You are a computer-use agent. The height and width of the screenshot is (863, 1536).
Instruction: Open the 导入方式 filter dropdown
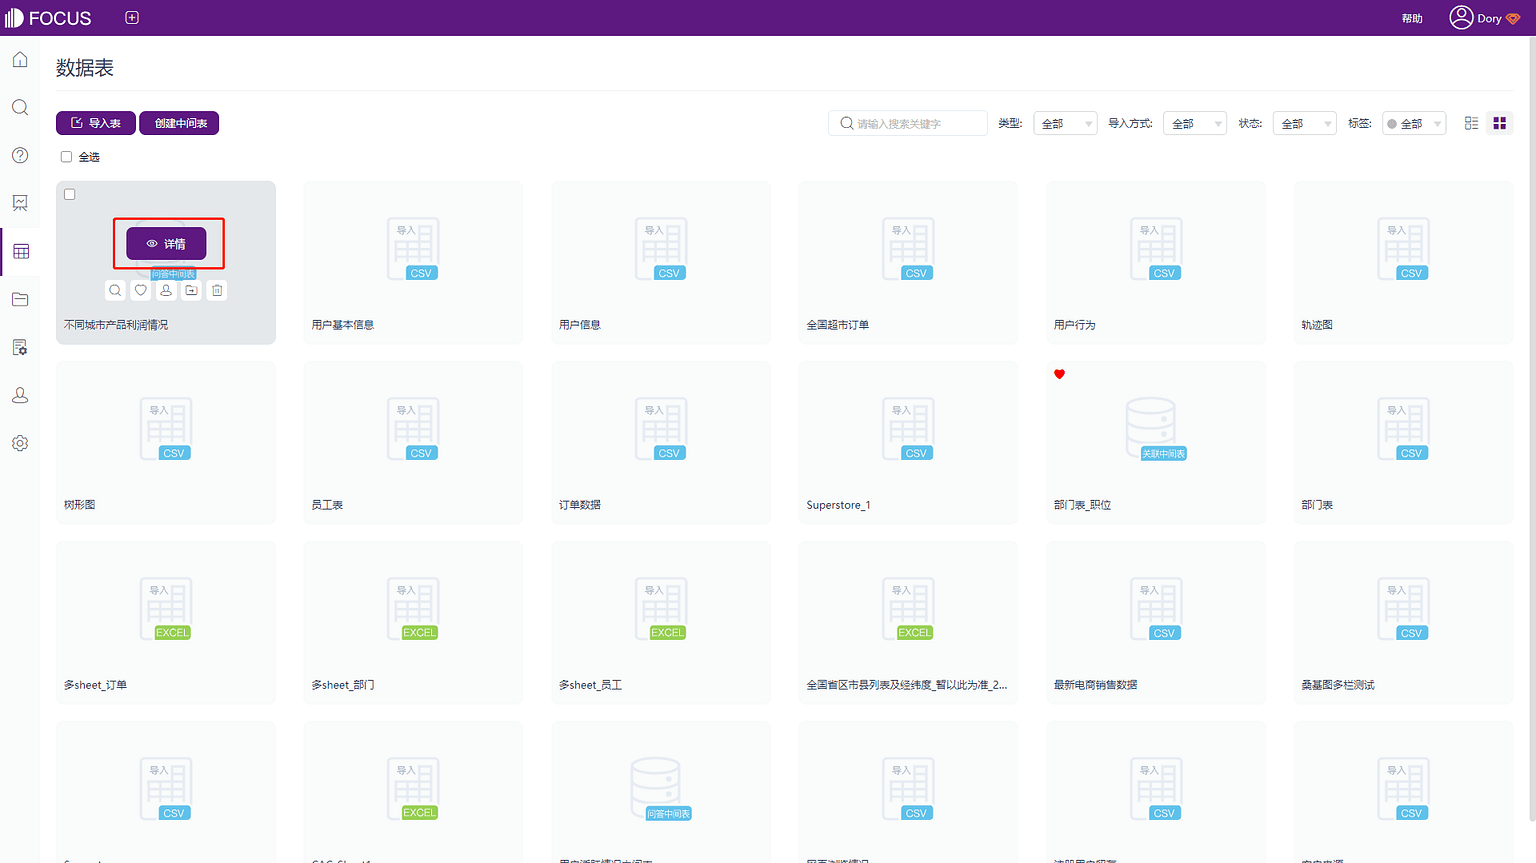tap(1195, 123)
